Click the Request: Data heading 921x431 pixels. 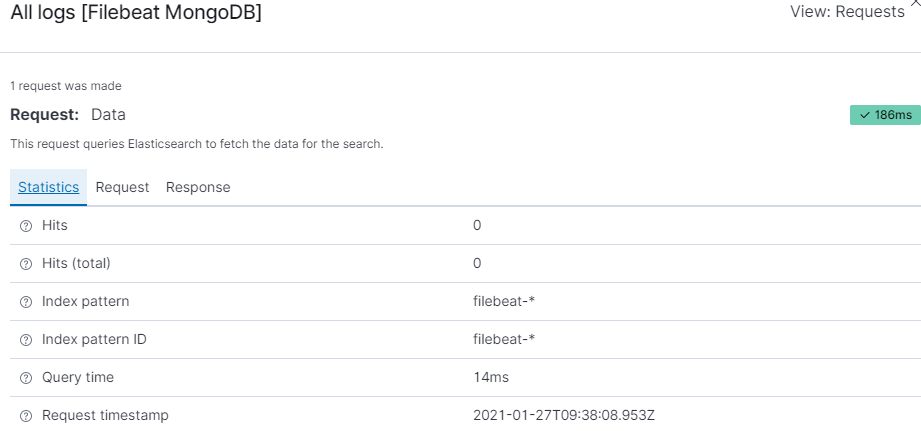(x=68, y=115)
